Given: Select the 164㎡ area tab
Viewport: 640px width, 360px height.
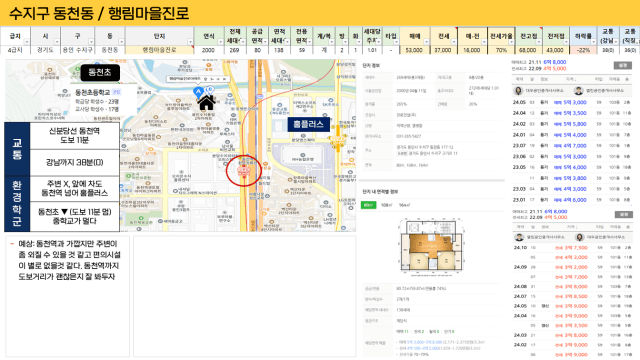Looking at the screenshot, I should pos(404,205).
